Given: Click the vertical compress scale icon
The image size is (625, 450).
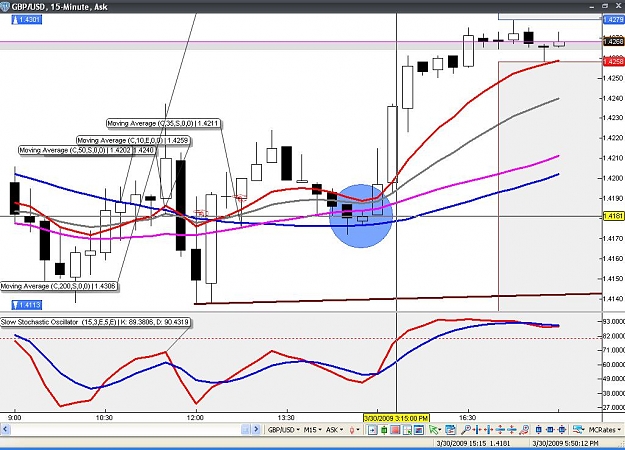Looking at the screenshot, I should pos(512,430).
